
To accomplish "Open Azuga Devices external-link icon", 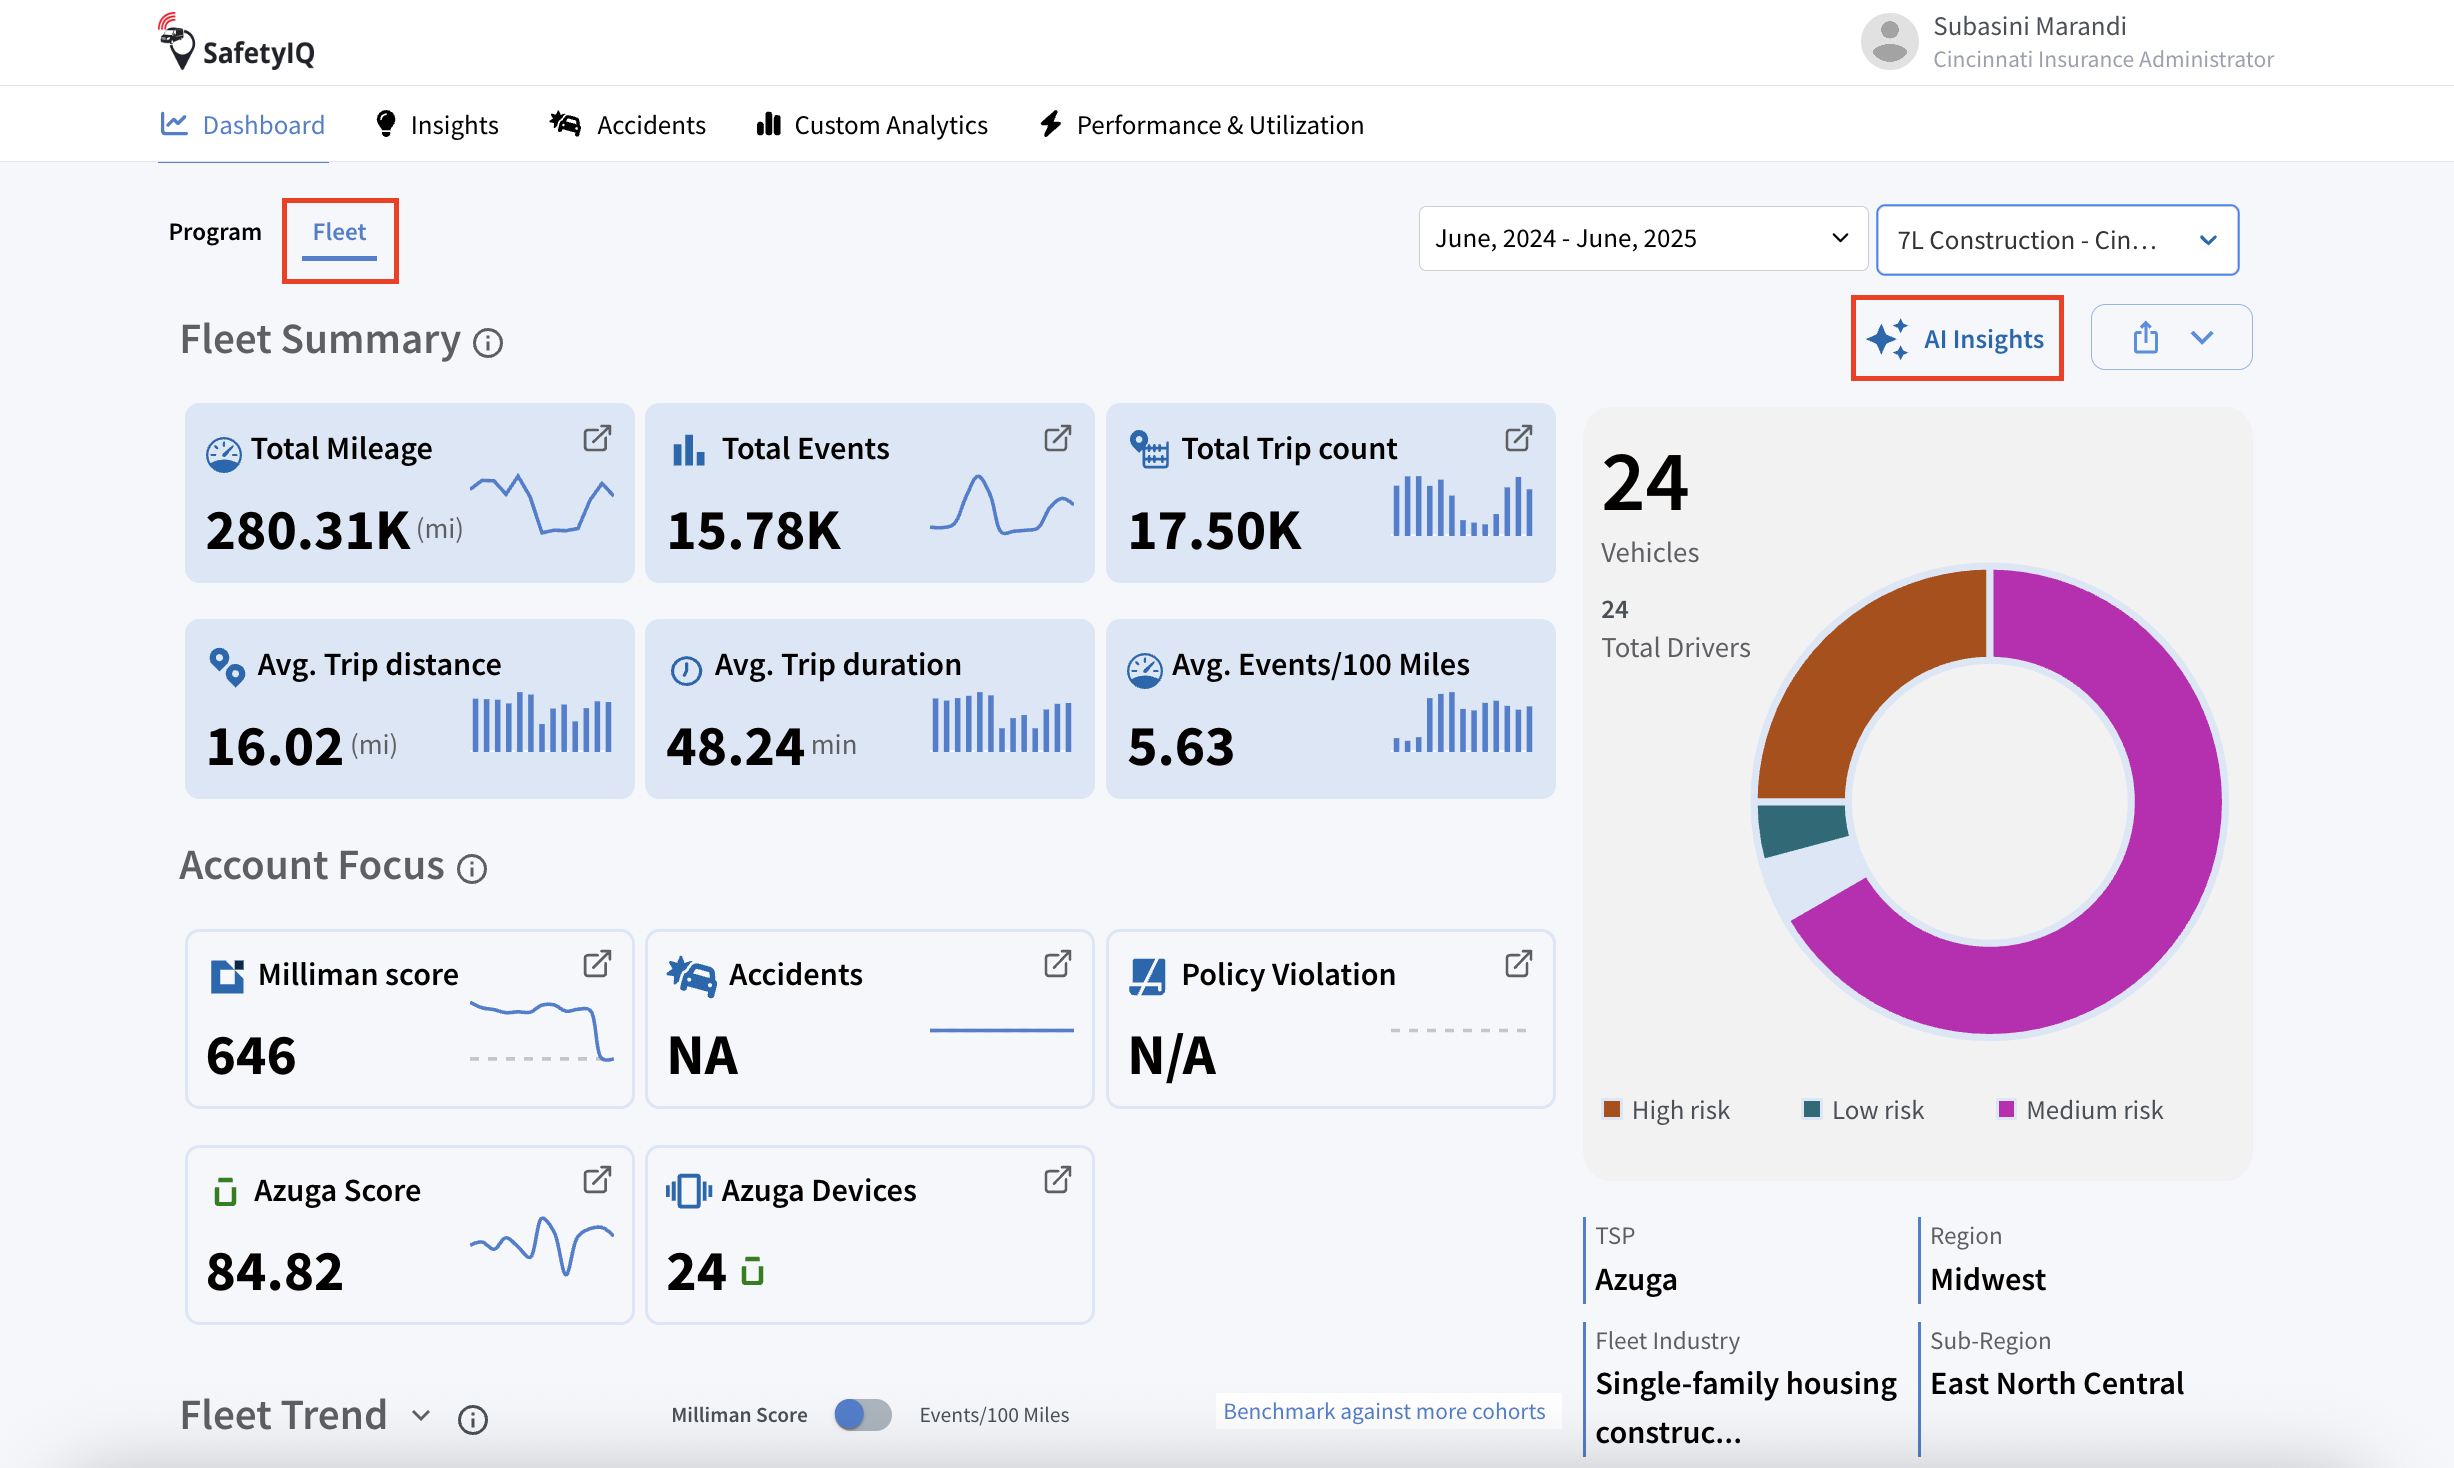I will (1057, 1180).
